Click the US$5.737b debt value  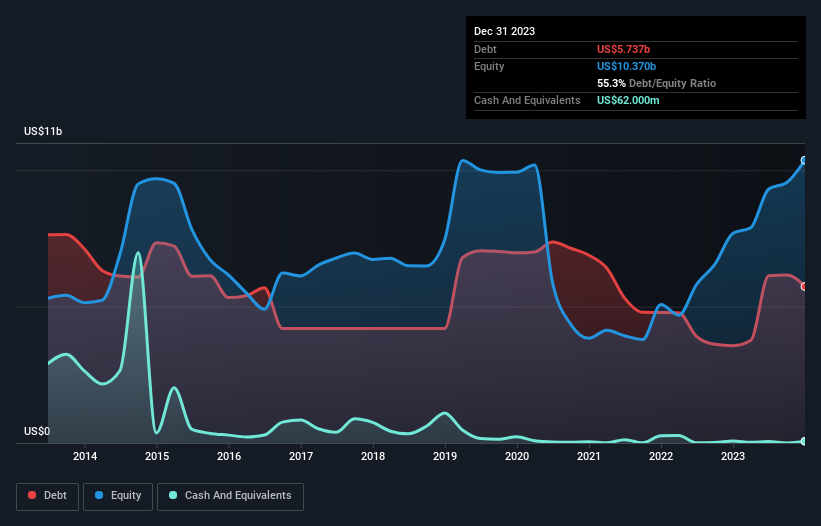coord(623,49)
